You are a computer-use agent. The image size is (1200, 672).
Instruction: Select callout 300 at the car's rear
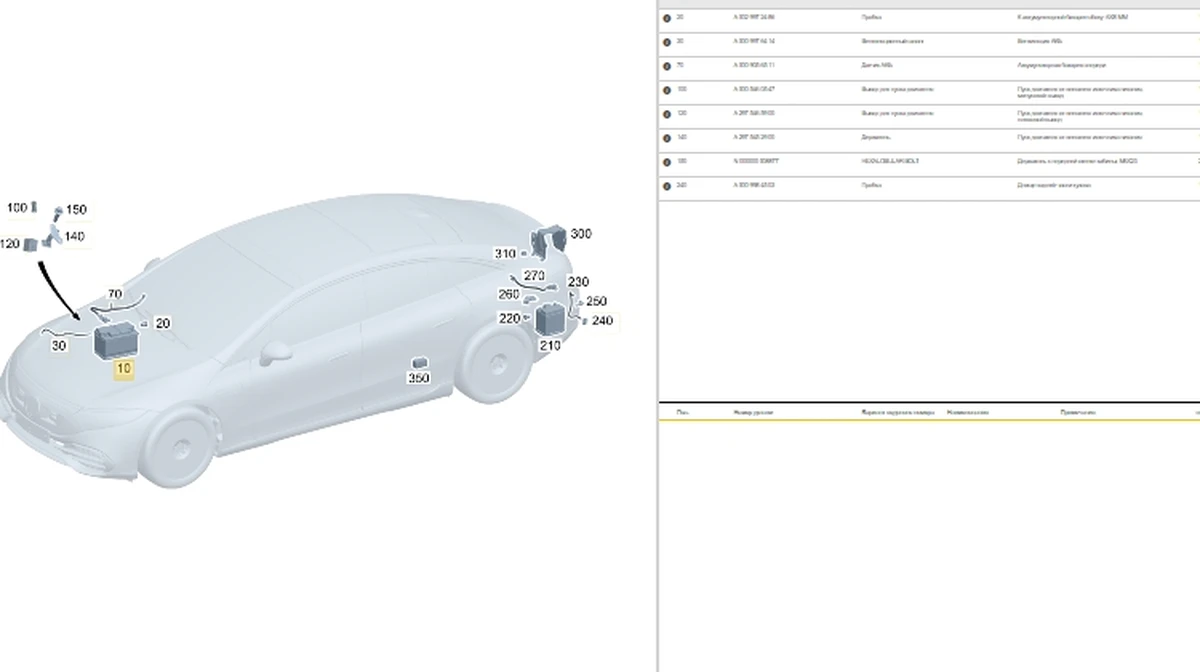(x=580, y=234)
